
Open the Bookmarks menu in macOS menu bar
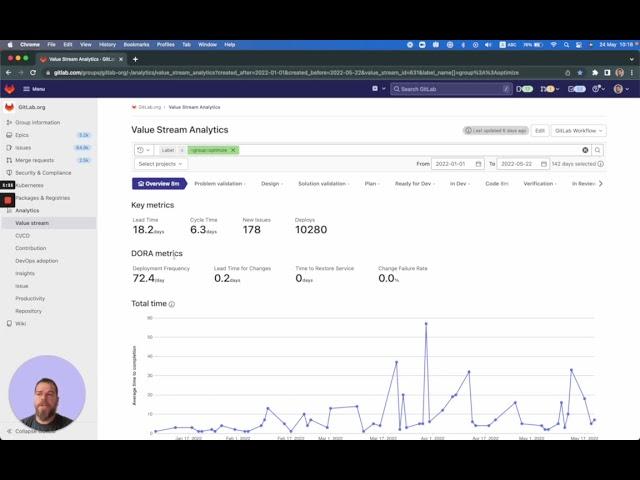pyautogui.click(x=136, y=44)
